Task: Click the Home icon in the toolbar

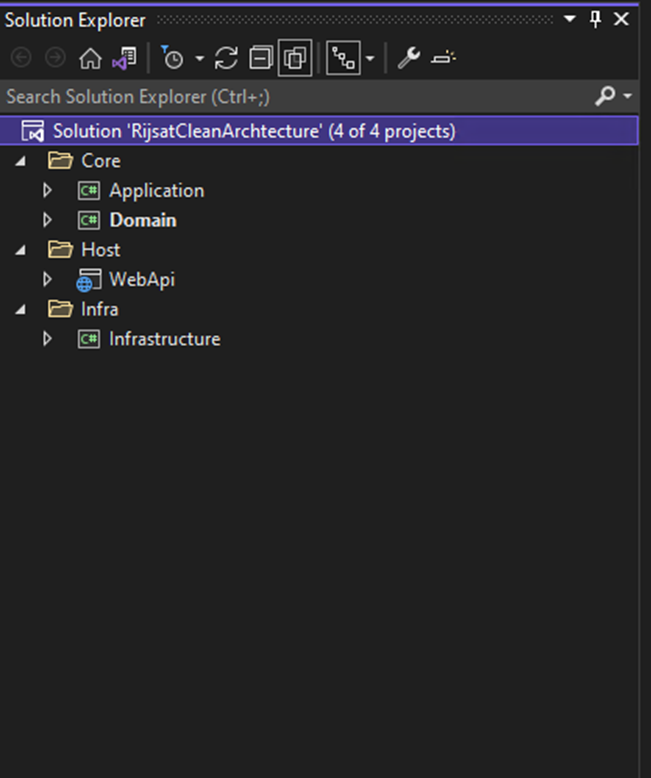Action: (90, 59)
